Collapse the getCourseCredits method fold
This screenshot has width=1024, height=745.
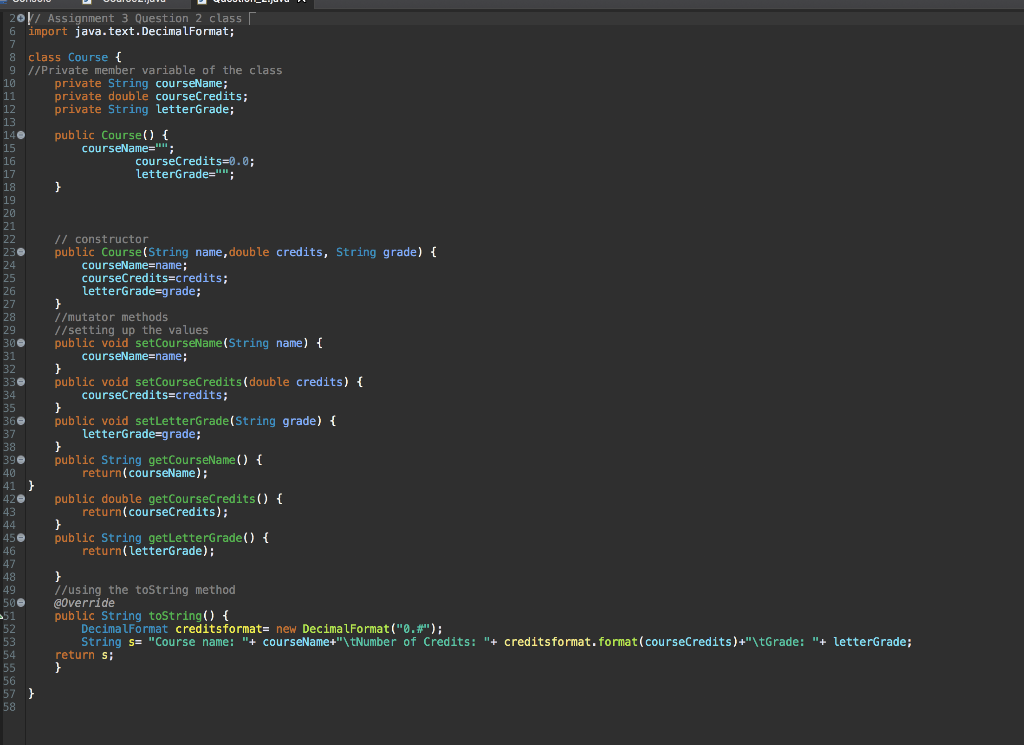(x=21, y=499)
